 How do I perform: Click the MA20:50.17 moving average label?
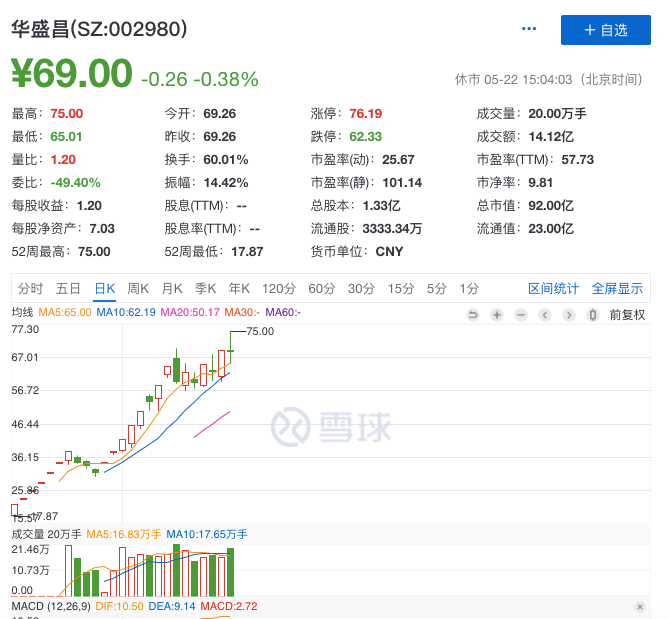click(190, 312)
